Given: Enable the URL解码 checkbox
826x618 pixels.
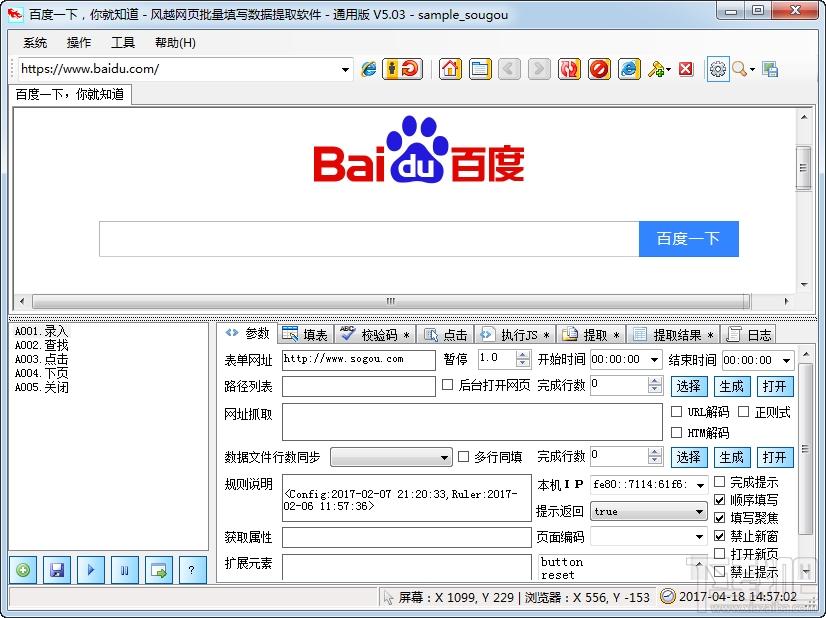Looking at the screenshot, I should click(x=677, y=412).
